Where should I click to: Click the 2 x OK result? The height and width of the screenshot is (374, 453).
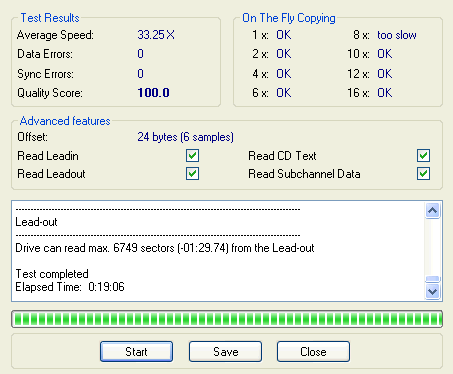click(284, 54)
